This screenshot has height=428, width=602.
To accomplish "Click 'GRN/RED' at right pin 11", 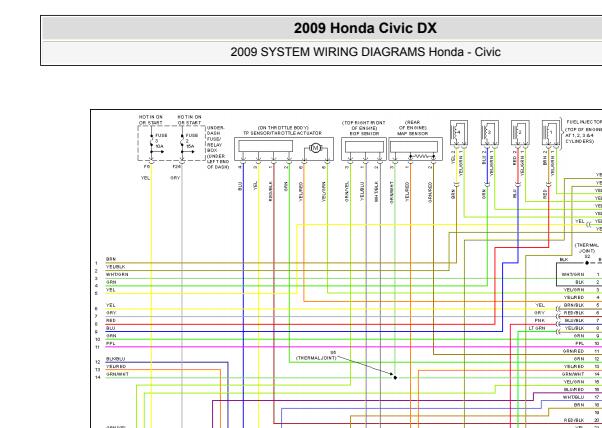I will 574,351.
